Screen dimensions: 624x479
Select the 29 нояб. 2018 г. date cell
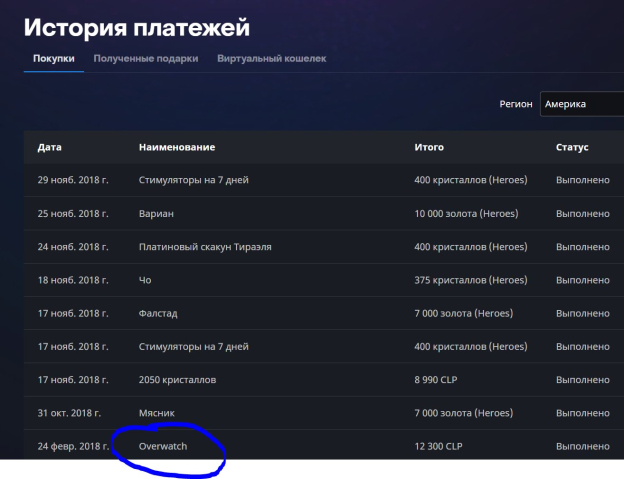[73, 180]
